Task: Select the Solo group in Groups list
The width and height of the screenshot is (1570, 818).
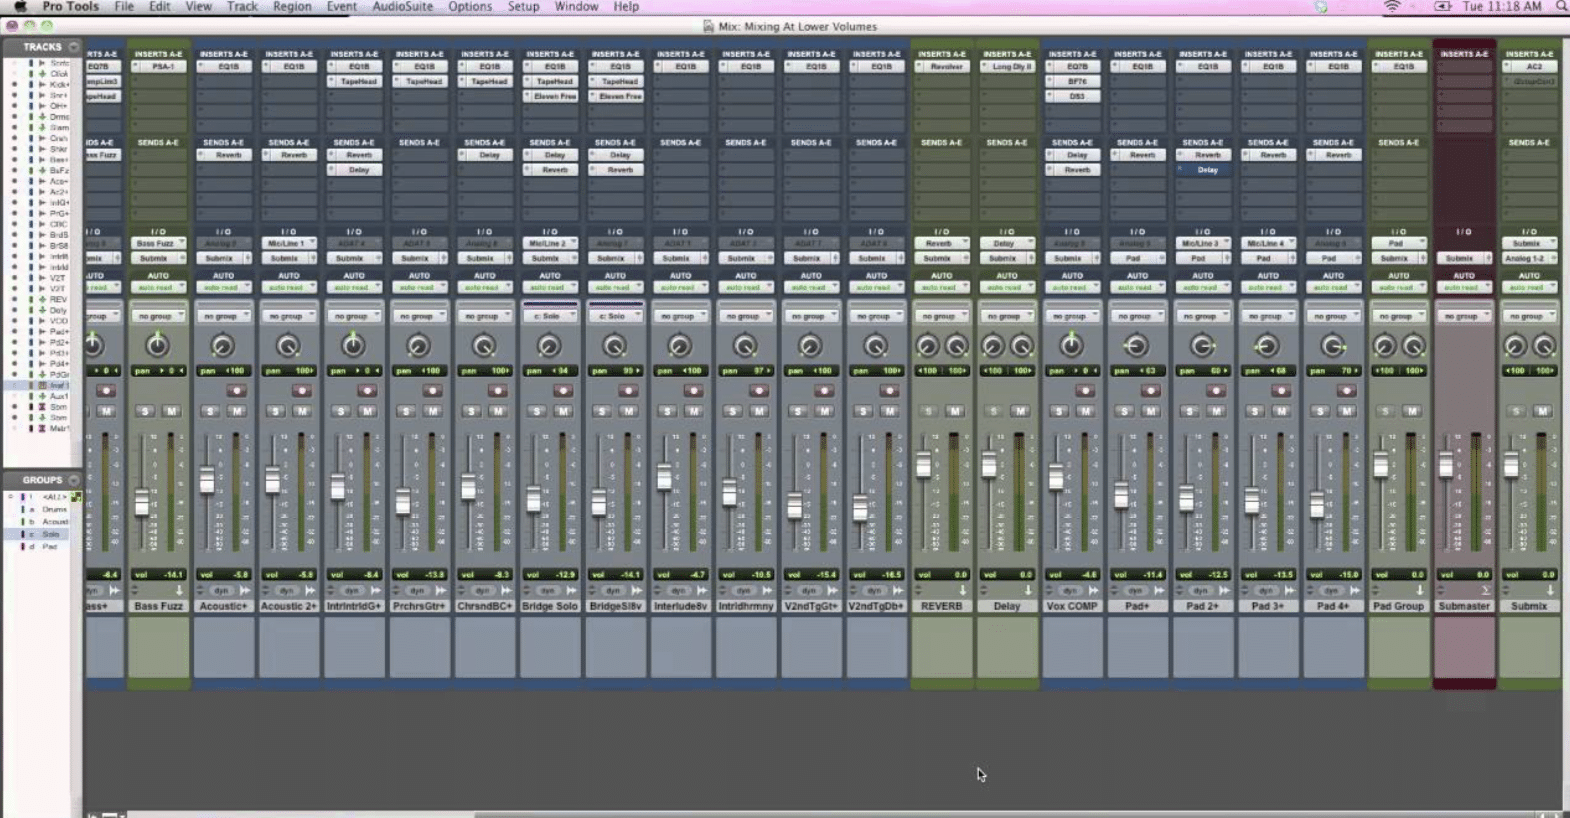Action: click(51, 534)
